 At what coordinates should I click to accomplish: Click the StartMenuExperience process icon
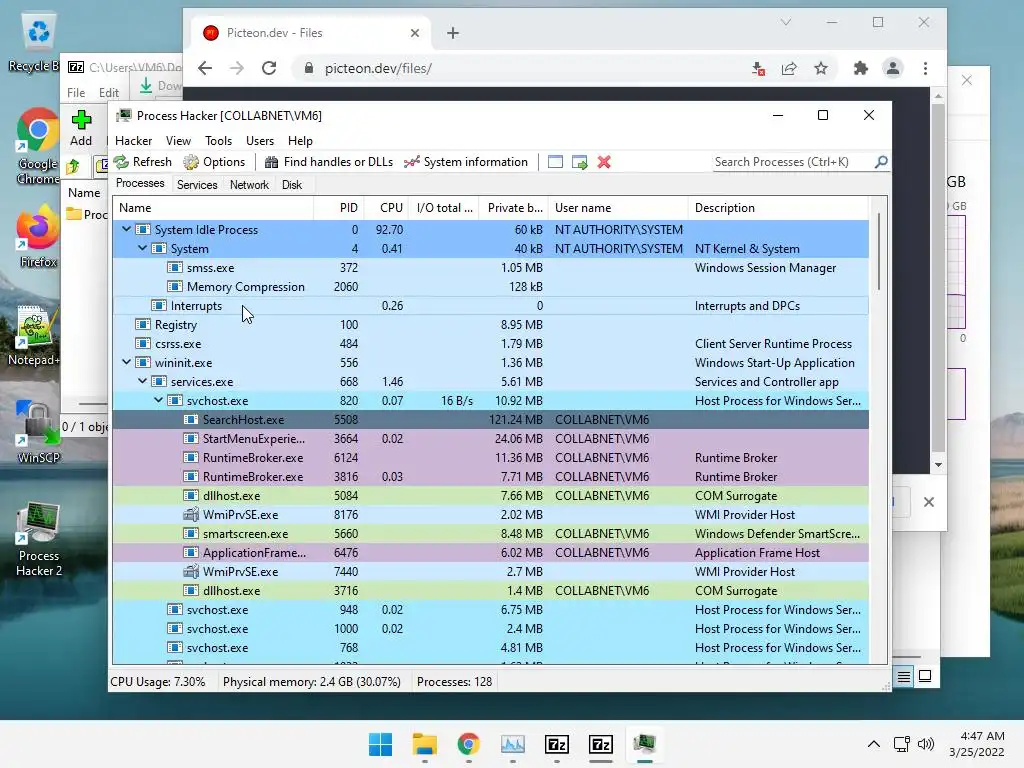(x=191, y=438)
